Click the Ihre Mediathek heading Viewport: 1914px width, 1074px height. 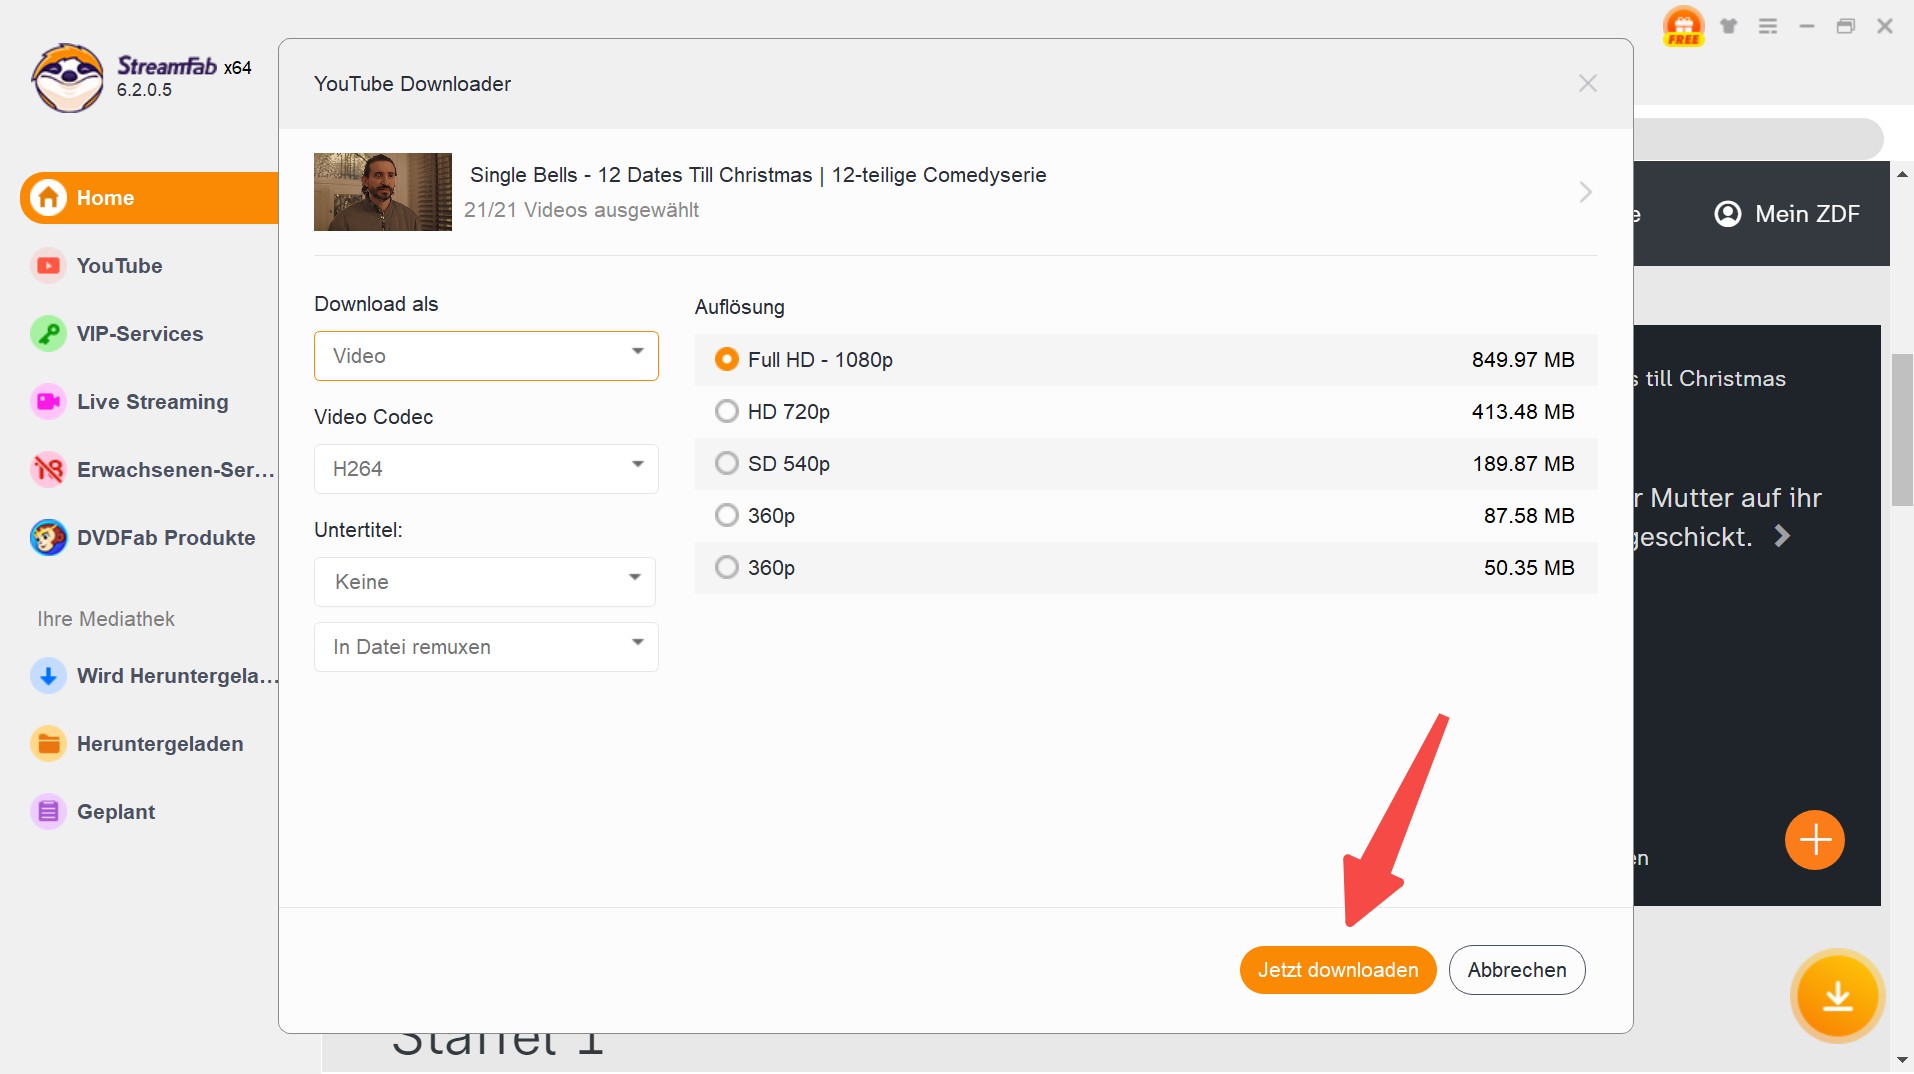coord(106,619)
